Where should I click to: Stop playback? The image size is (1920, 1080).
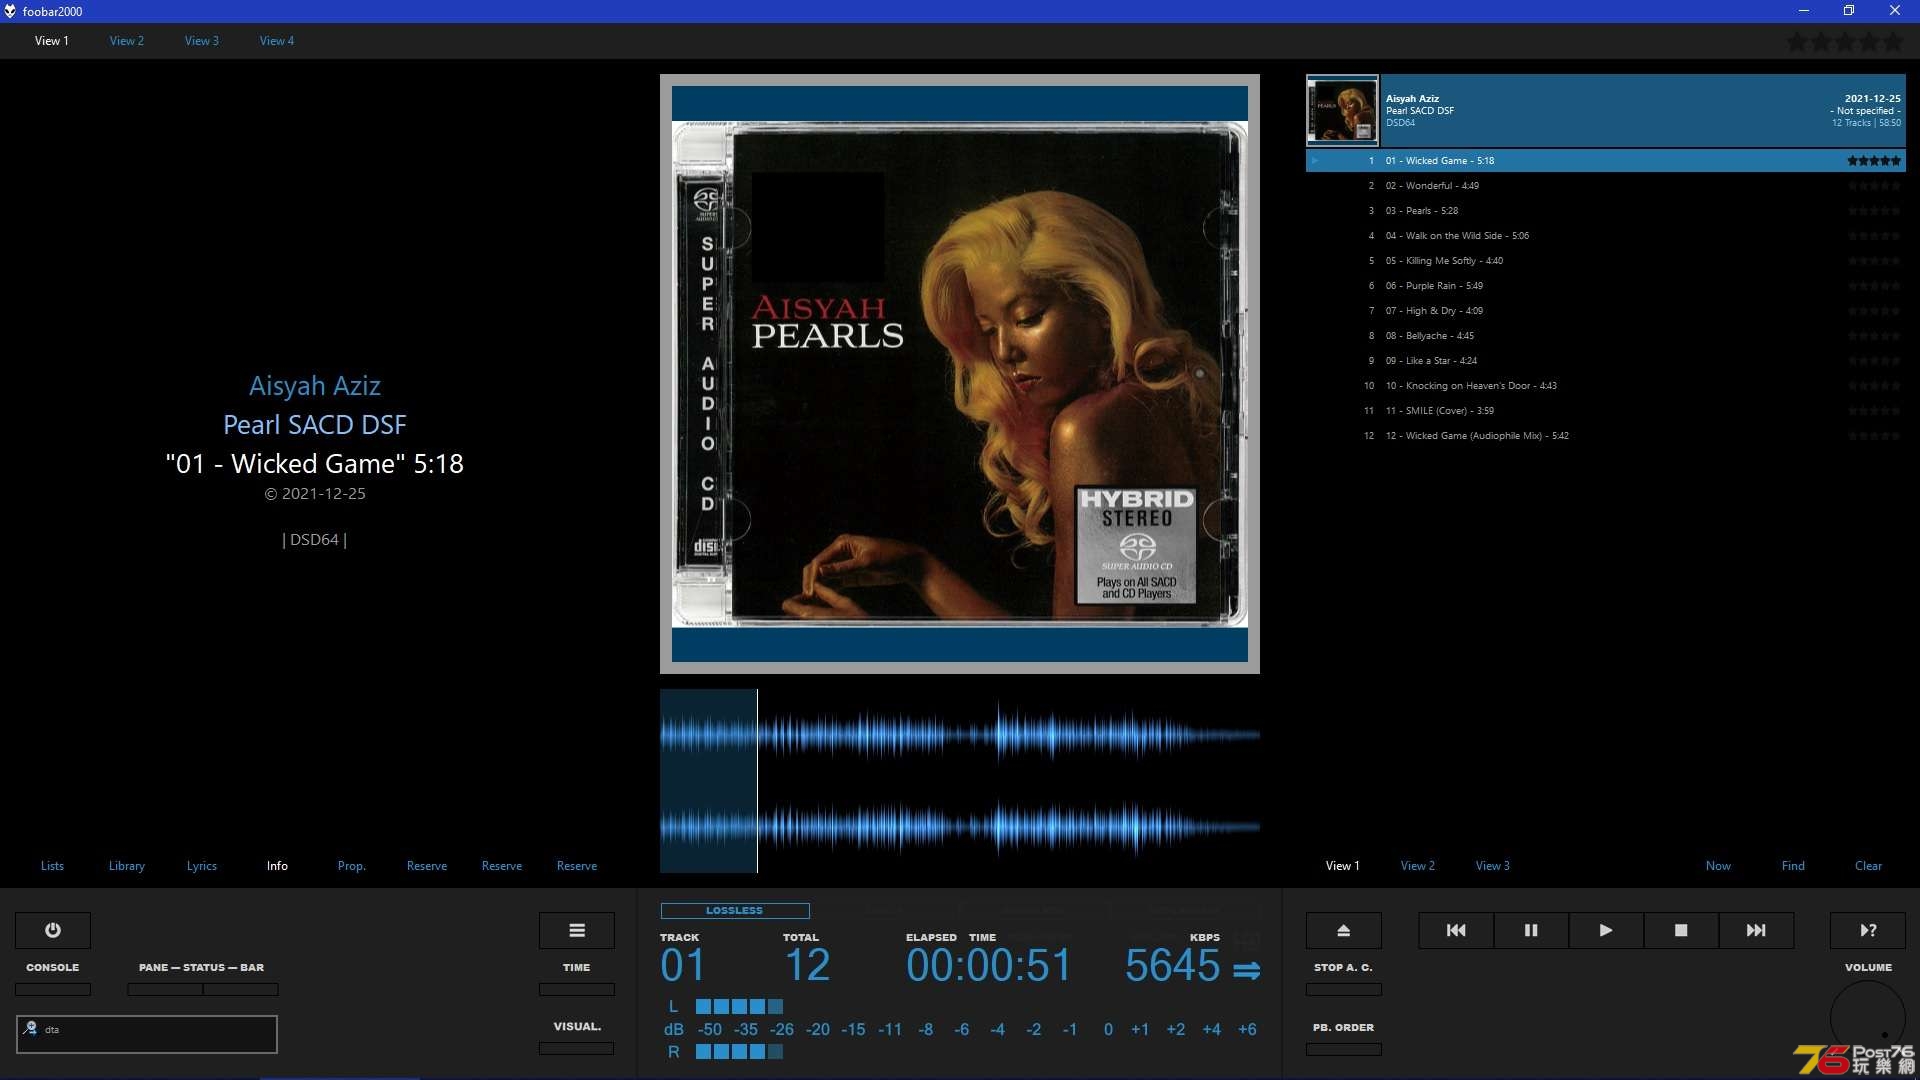click(1681, 930)
